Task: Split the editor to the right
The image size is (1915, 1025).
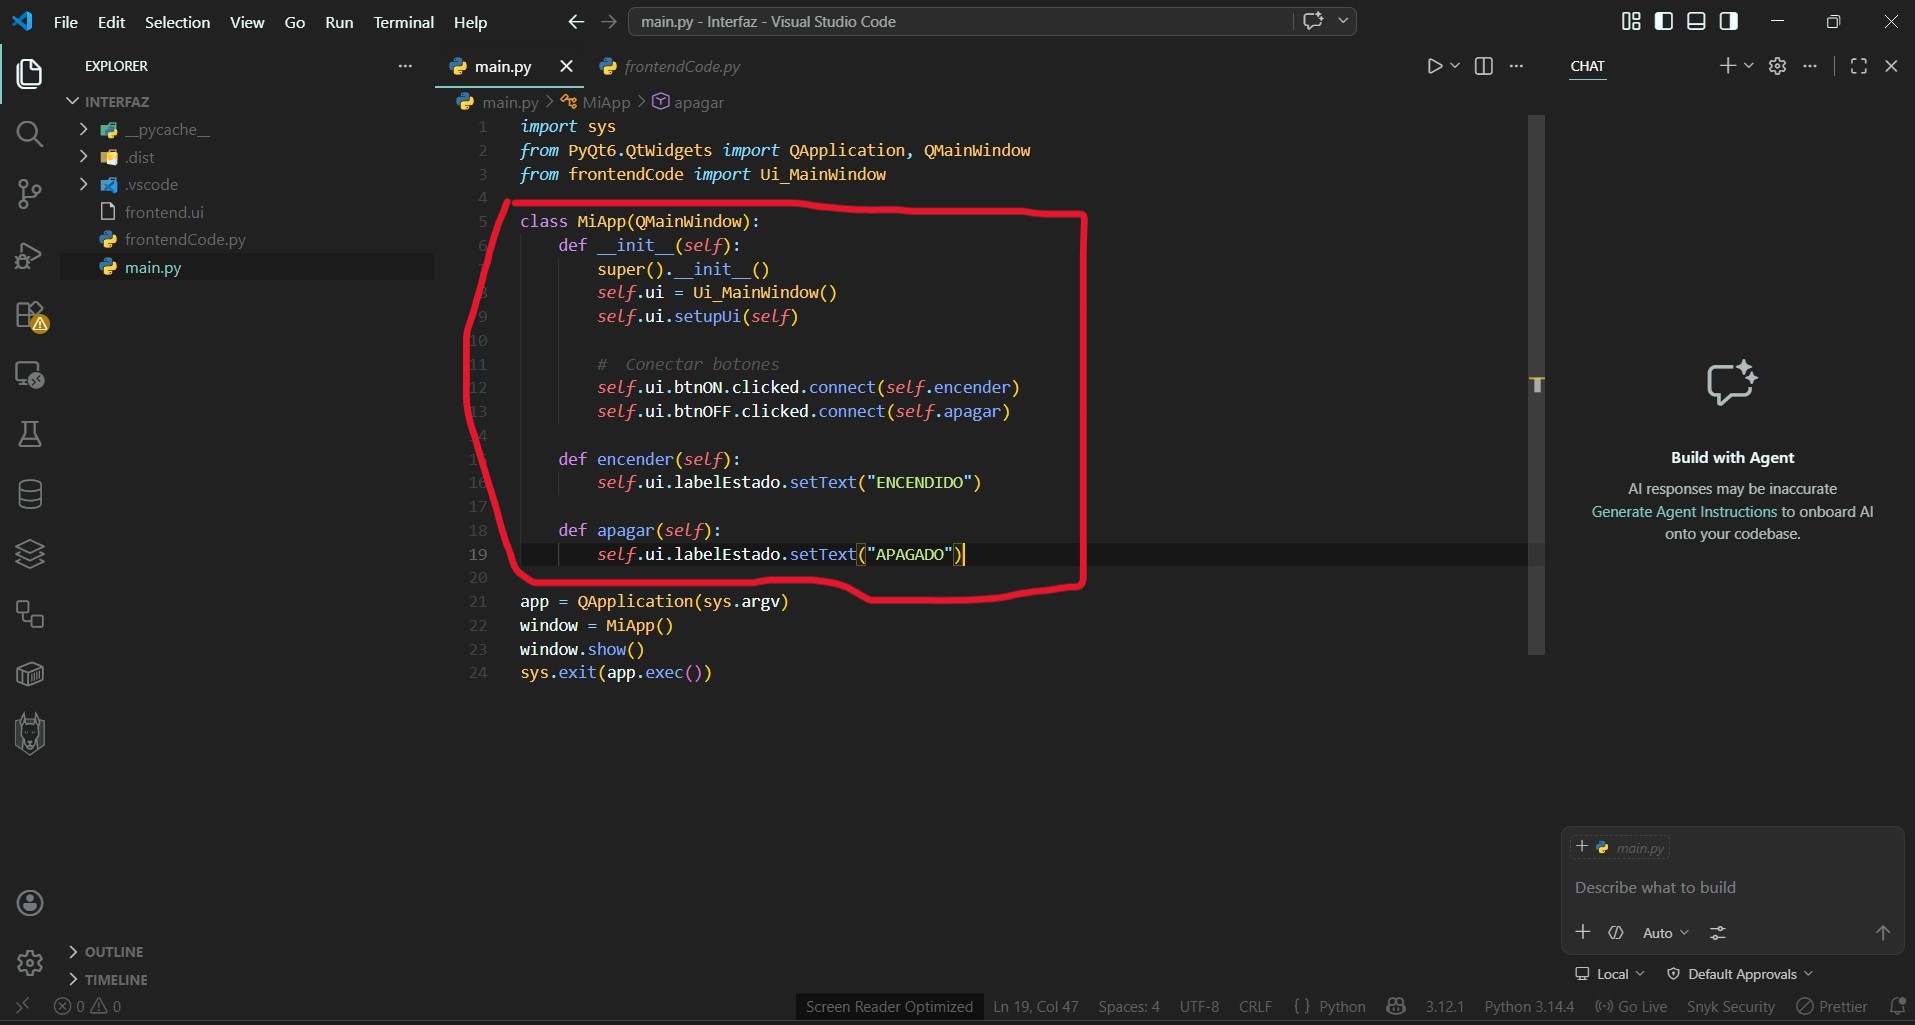Action: point(1484,66)
